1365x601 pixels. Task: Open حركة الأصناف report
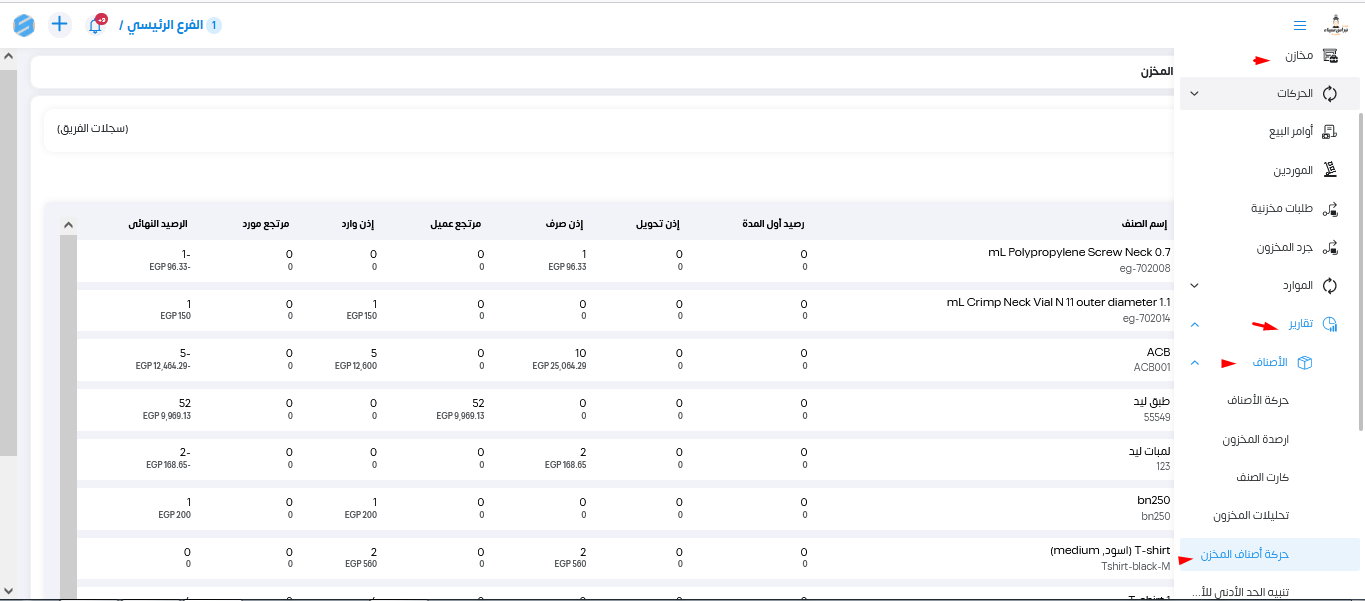[x=1258, y=400]
